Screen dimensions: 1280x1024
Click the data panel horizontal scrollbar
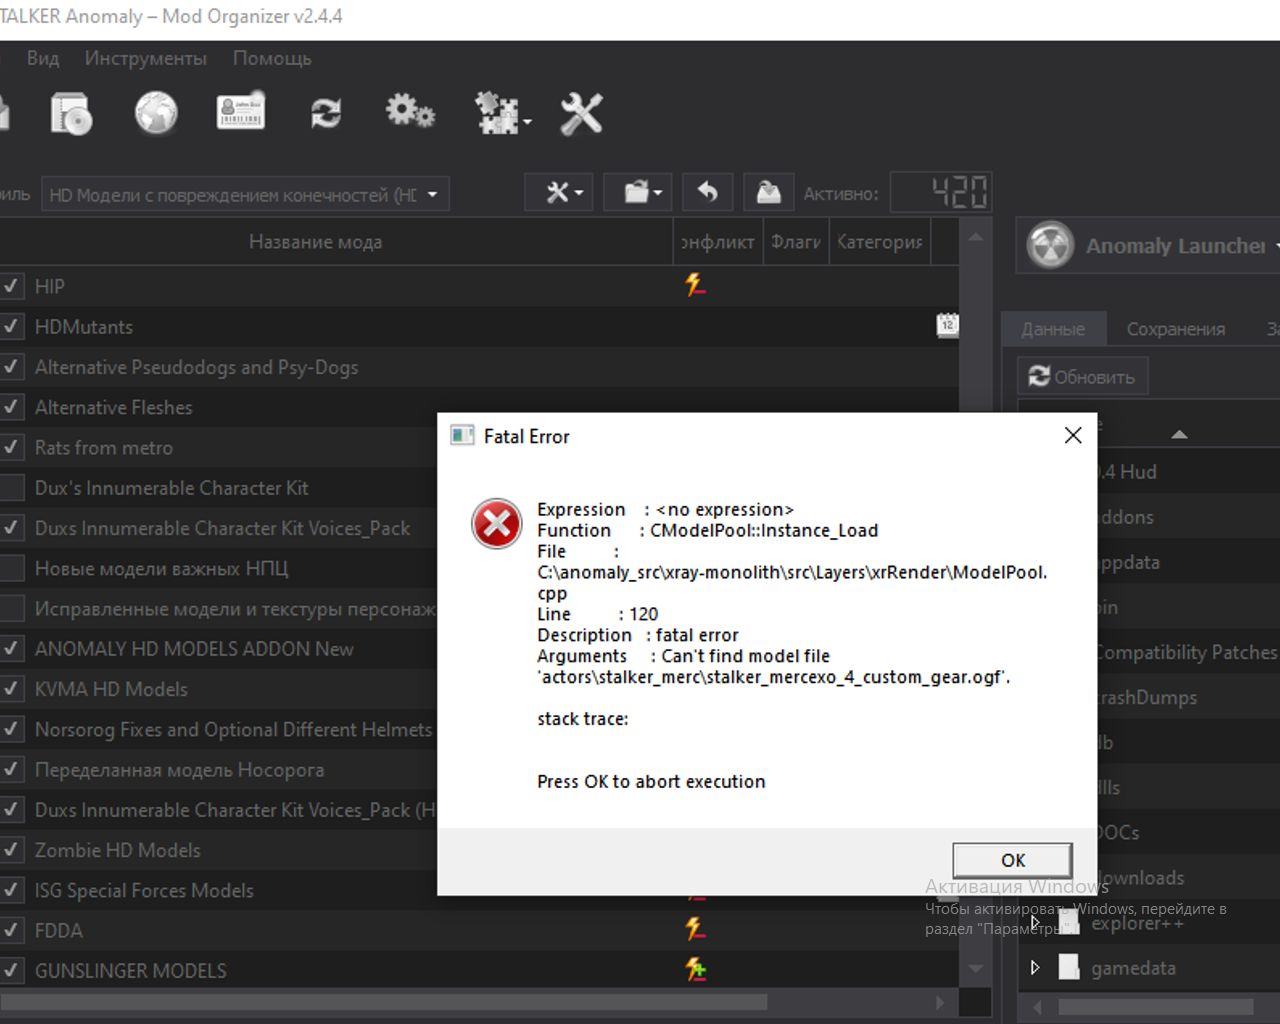[x=1155, y=1007]
